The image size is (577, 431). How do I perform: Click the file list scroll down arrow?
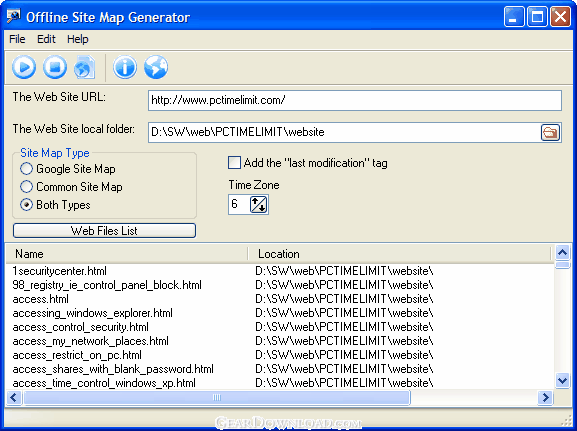[x=562, y=380]
